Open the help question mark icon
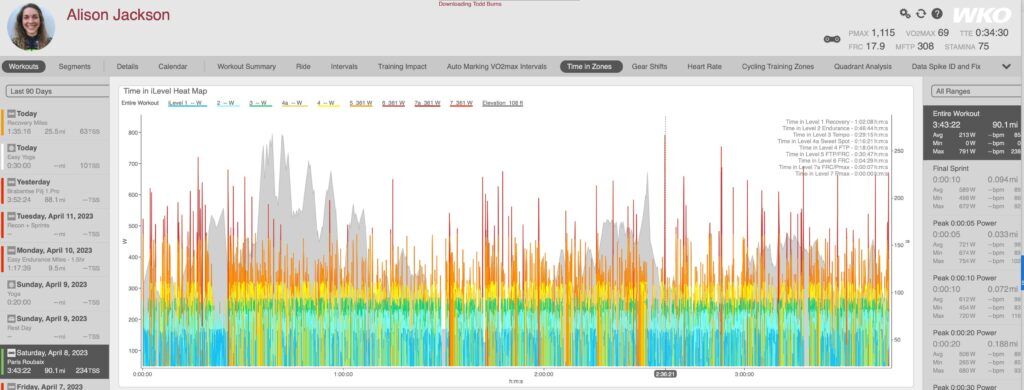1024x390 pixels. [x=937, y=13]
